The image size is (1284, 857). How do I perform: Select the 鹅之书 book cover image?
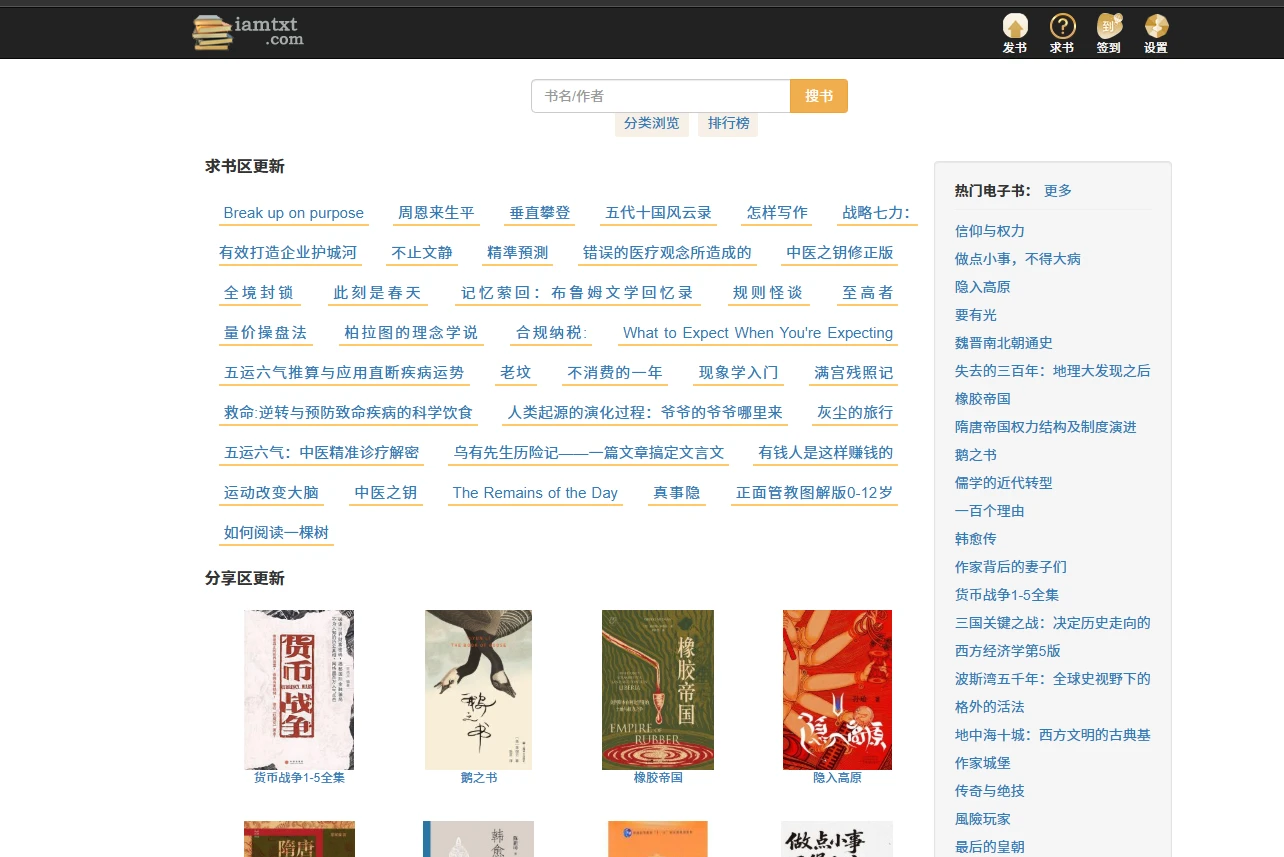(478, 689)
